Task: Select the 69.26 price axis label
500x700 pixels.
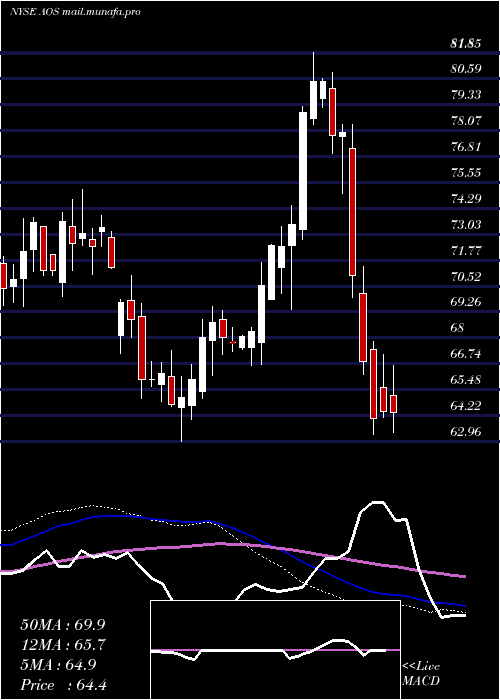Action: point(466,302)
